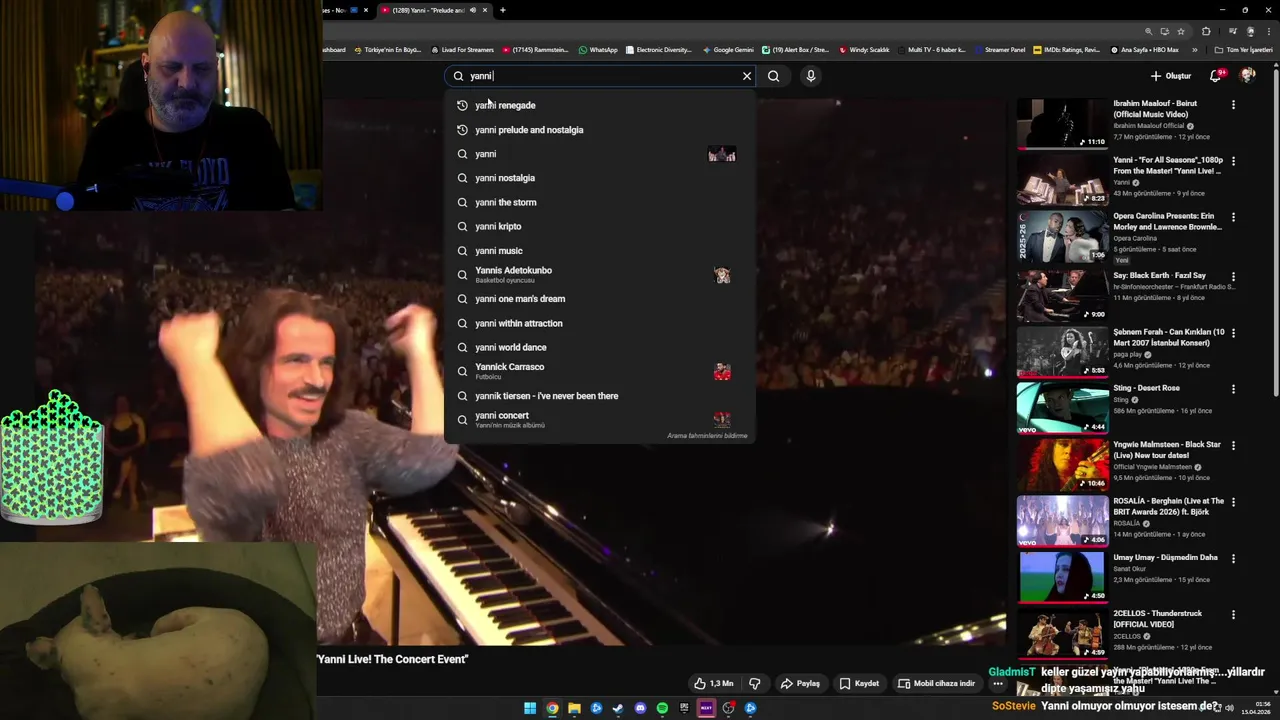Screen dimensions: 1280x720
Task: Open the account avatar menu
Action: click(x=1247, y=76)
